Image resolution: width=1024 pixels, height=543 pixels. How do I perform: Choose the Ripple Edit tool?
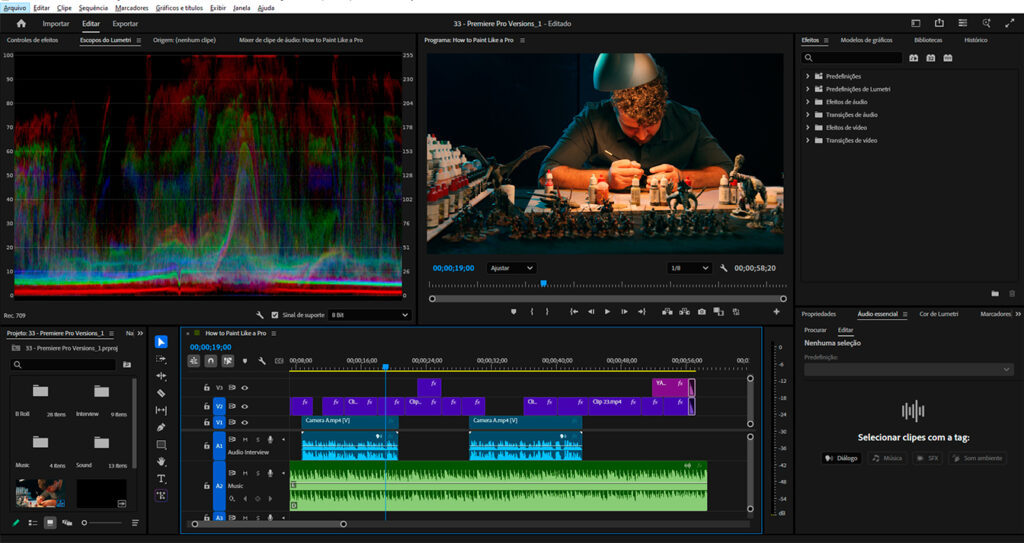pyautogui.click(x=161, y=376)
